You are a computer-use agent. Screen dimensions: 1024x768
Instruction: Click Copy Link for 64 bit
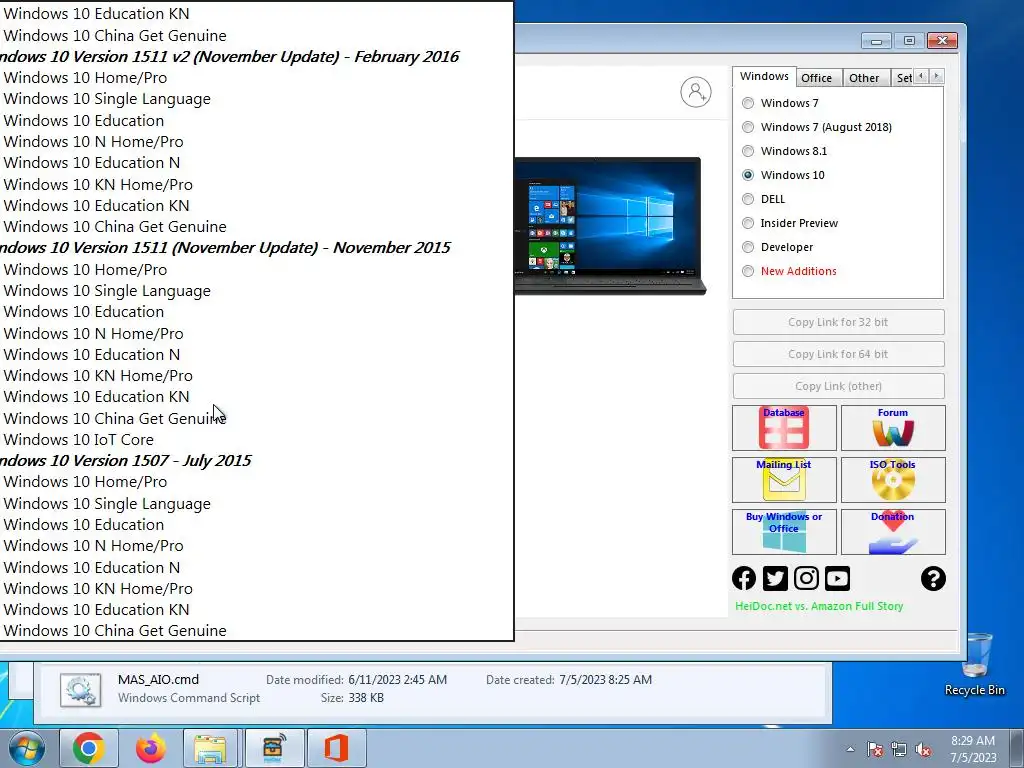point(838,354)
